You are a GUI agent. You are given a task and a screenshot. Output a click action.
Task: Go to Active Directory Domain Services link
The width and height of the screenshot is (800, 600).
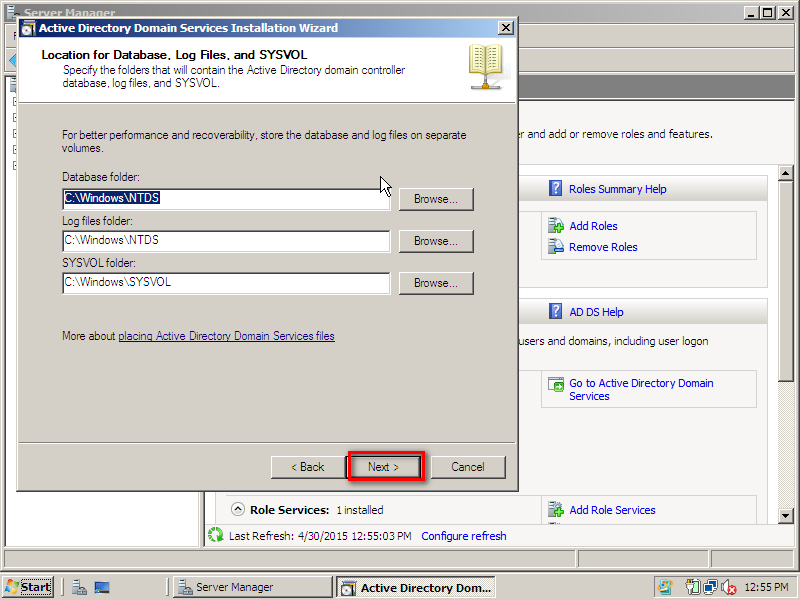click(x=641, y=389)
